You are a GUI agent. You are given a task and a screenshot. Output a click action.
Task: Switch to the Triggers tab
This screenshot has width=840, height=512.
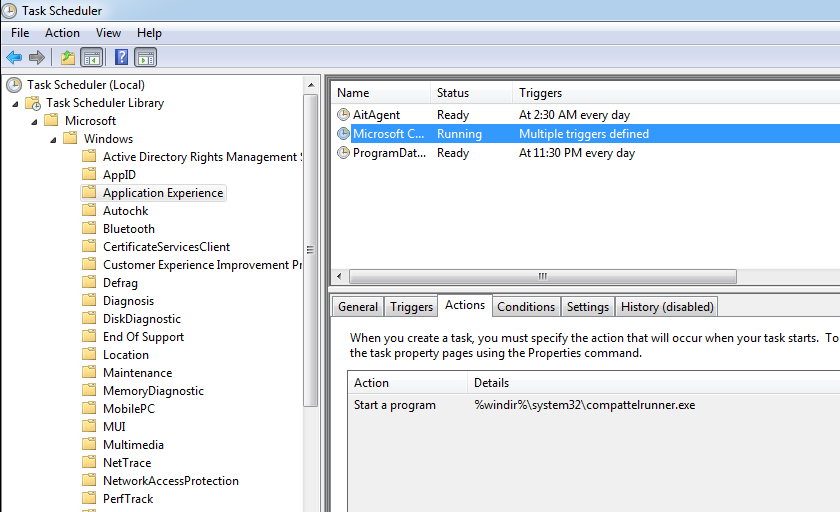pos(411,307)
